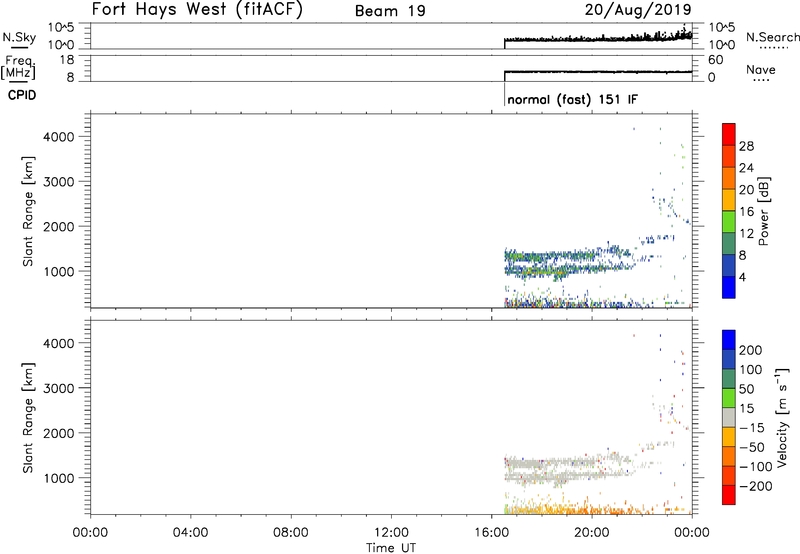Click the date '20/Aug/2019'

[x=638, y=10]
